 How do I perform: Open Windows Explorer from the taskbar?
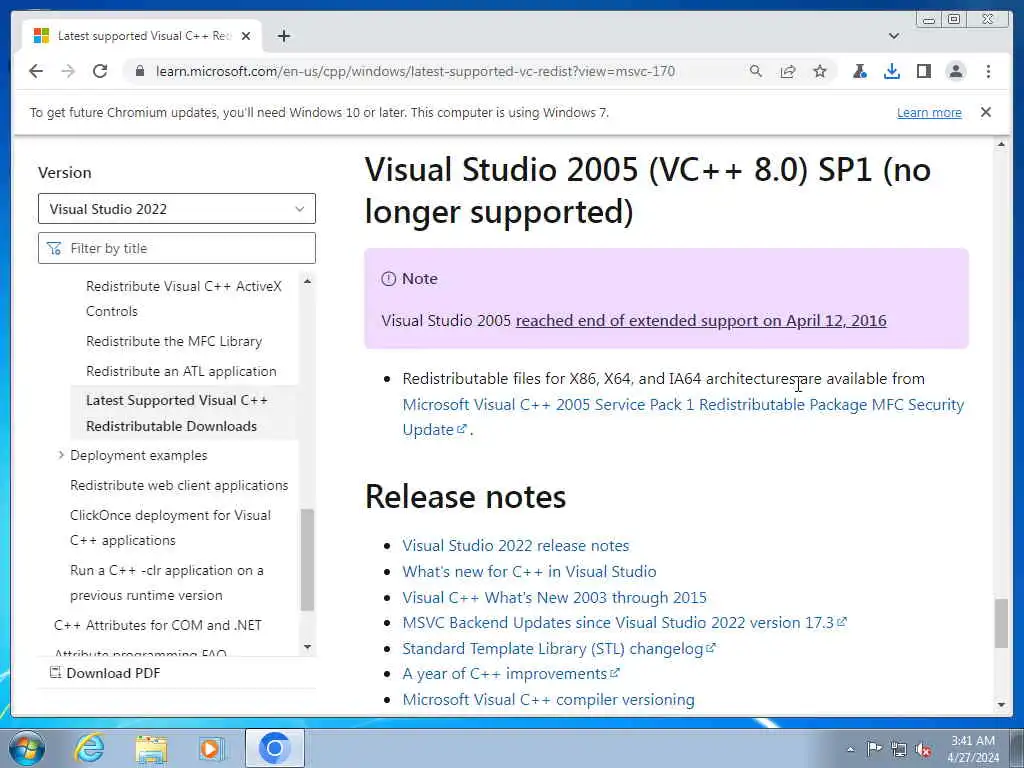click(x=151, y=748)
